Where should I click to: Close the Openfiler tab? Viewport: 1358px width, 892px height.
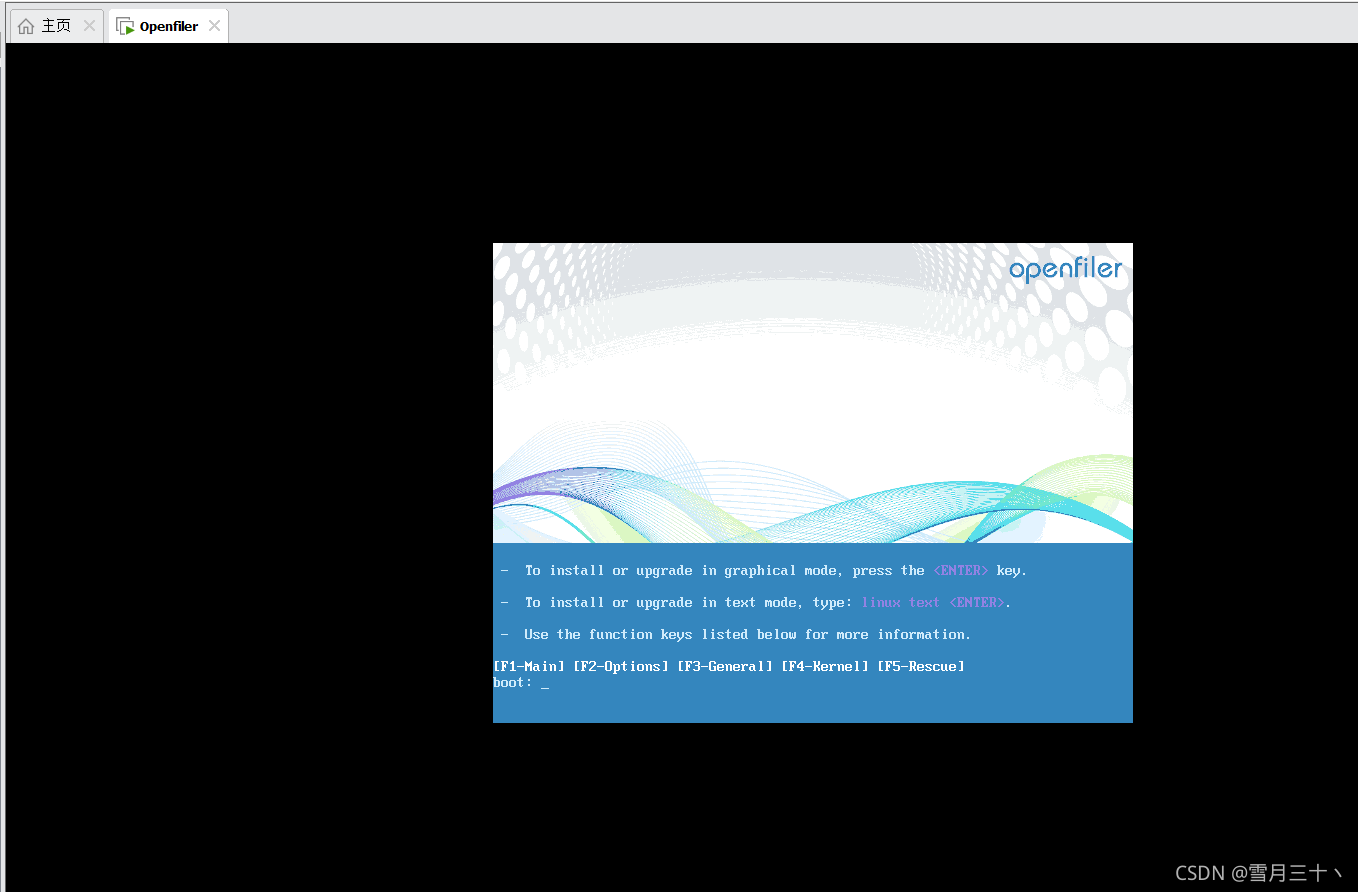pyautogui.click(x=214, y=26)
